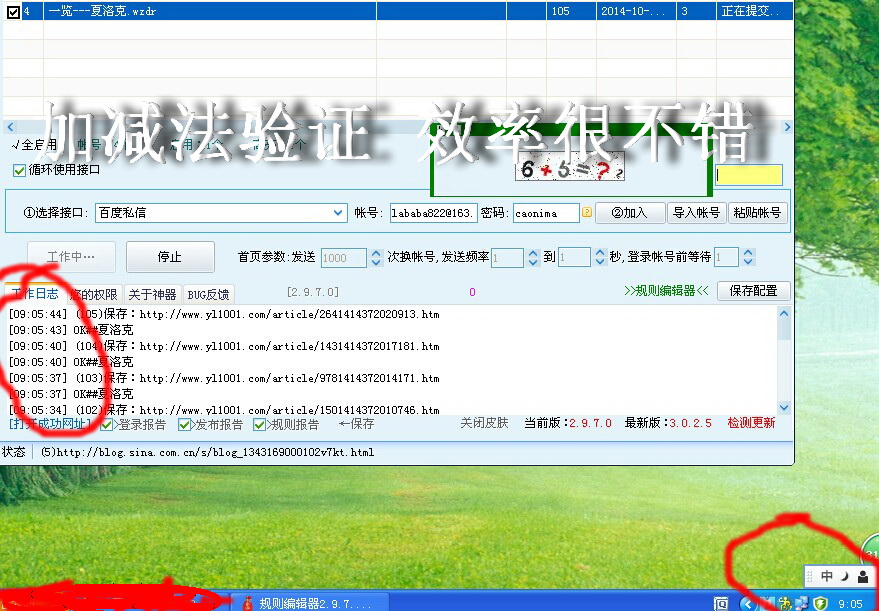Click the person icon in IME bar
The height and width of the screenshot is (611, 879).
(862, 577)
